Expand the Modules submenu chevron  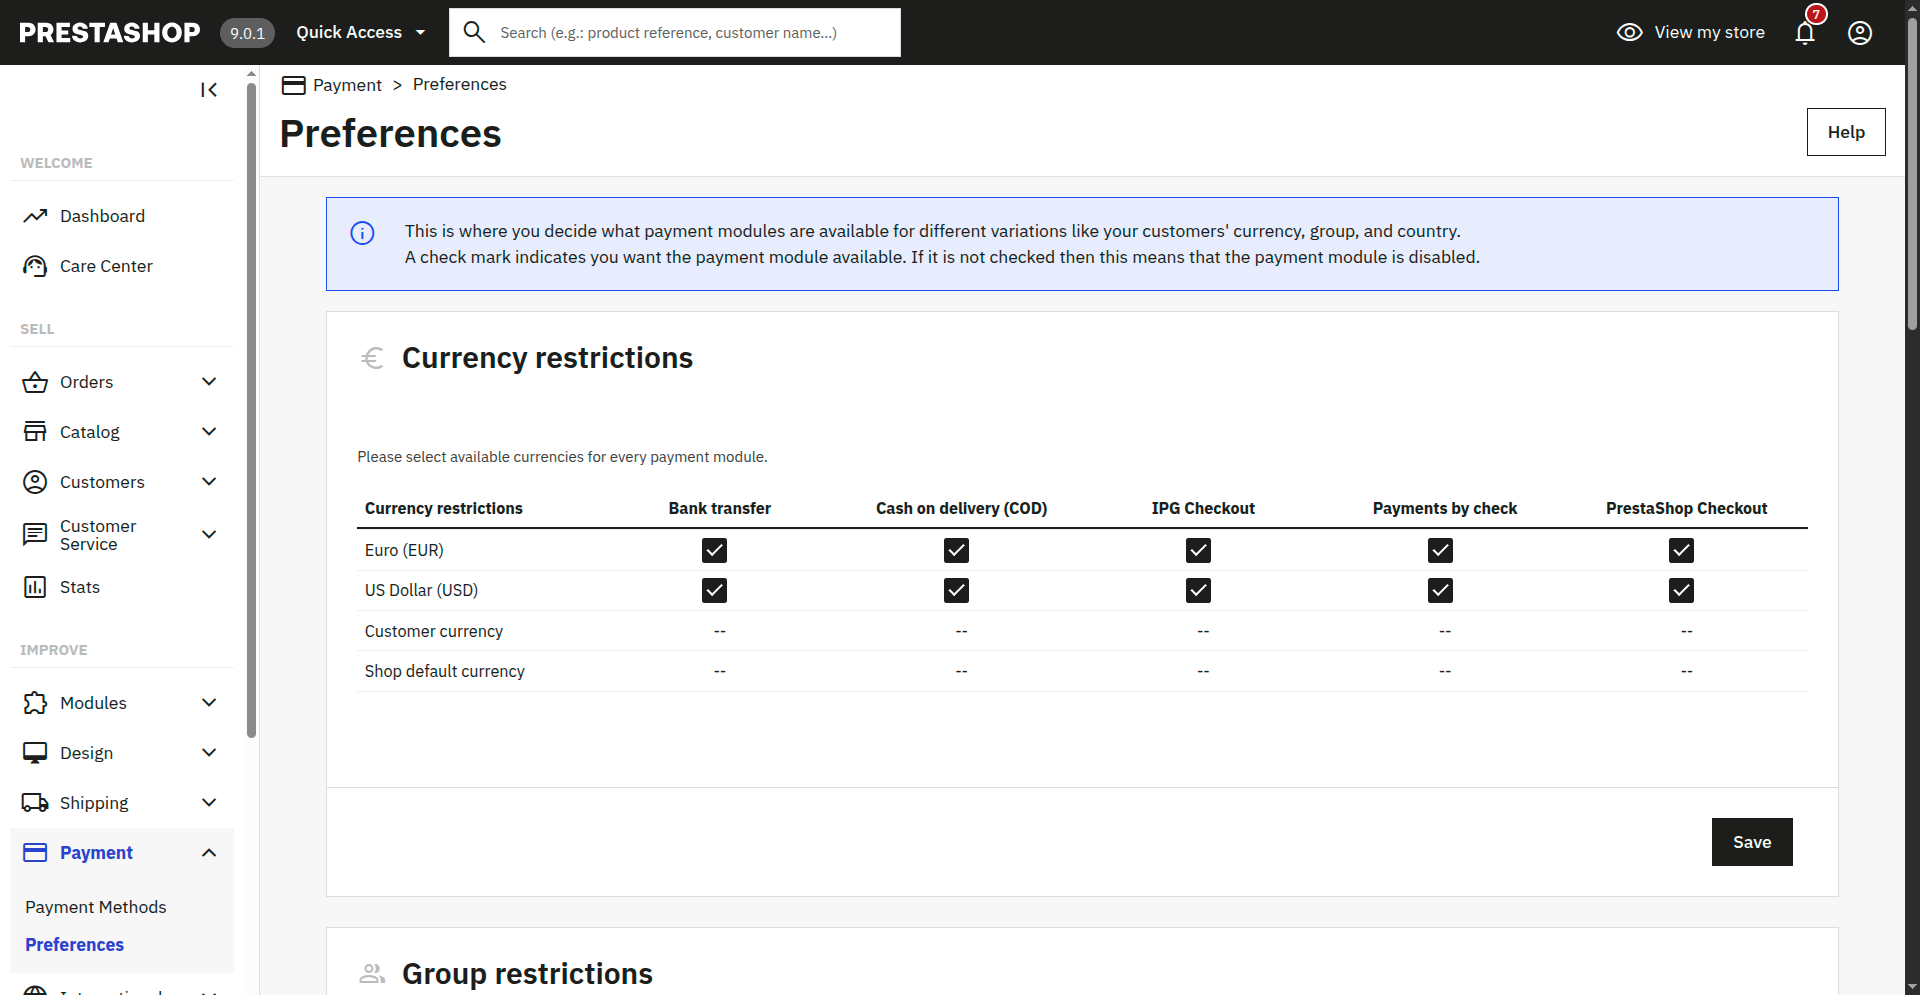[209, 703]
